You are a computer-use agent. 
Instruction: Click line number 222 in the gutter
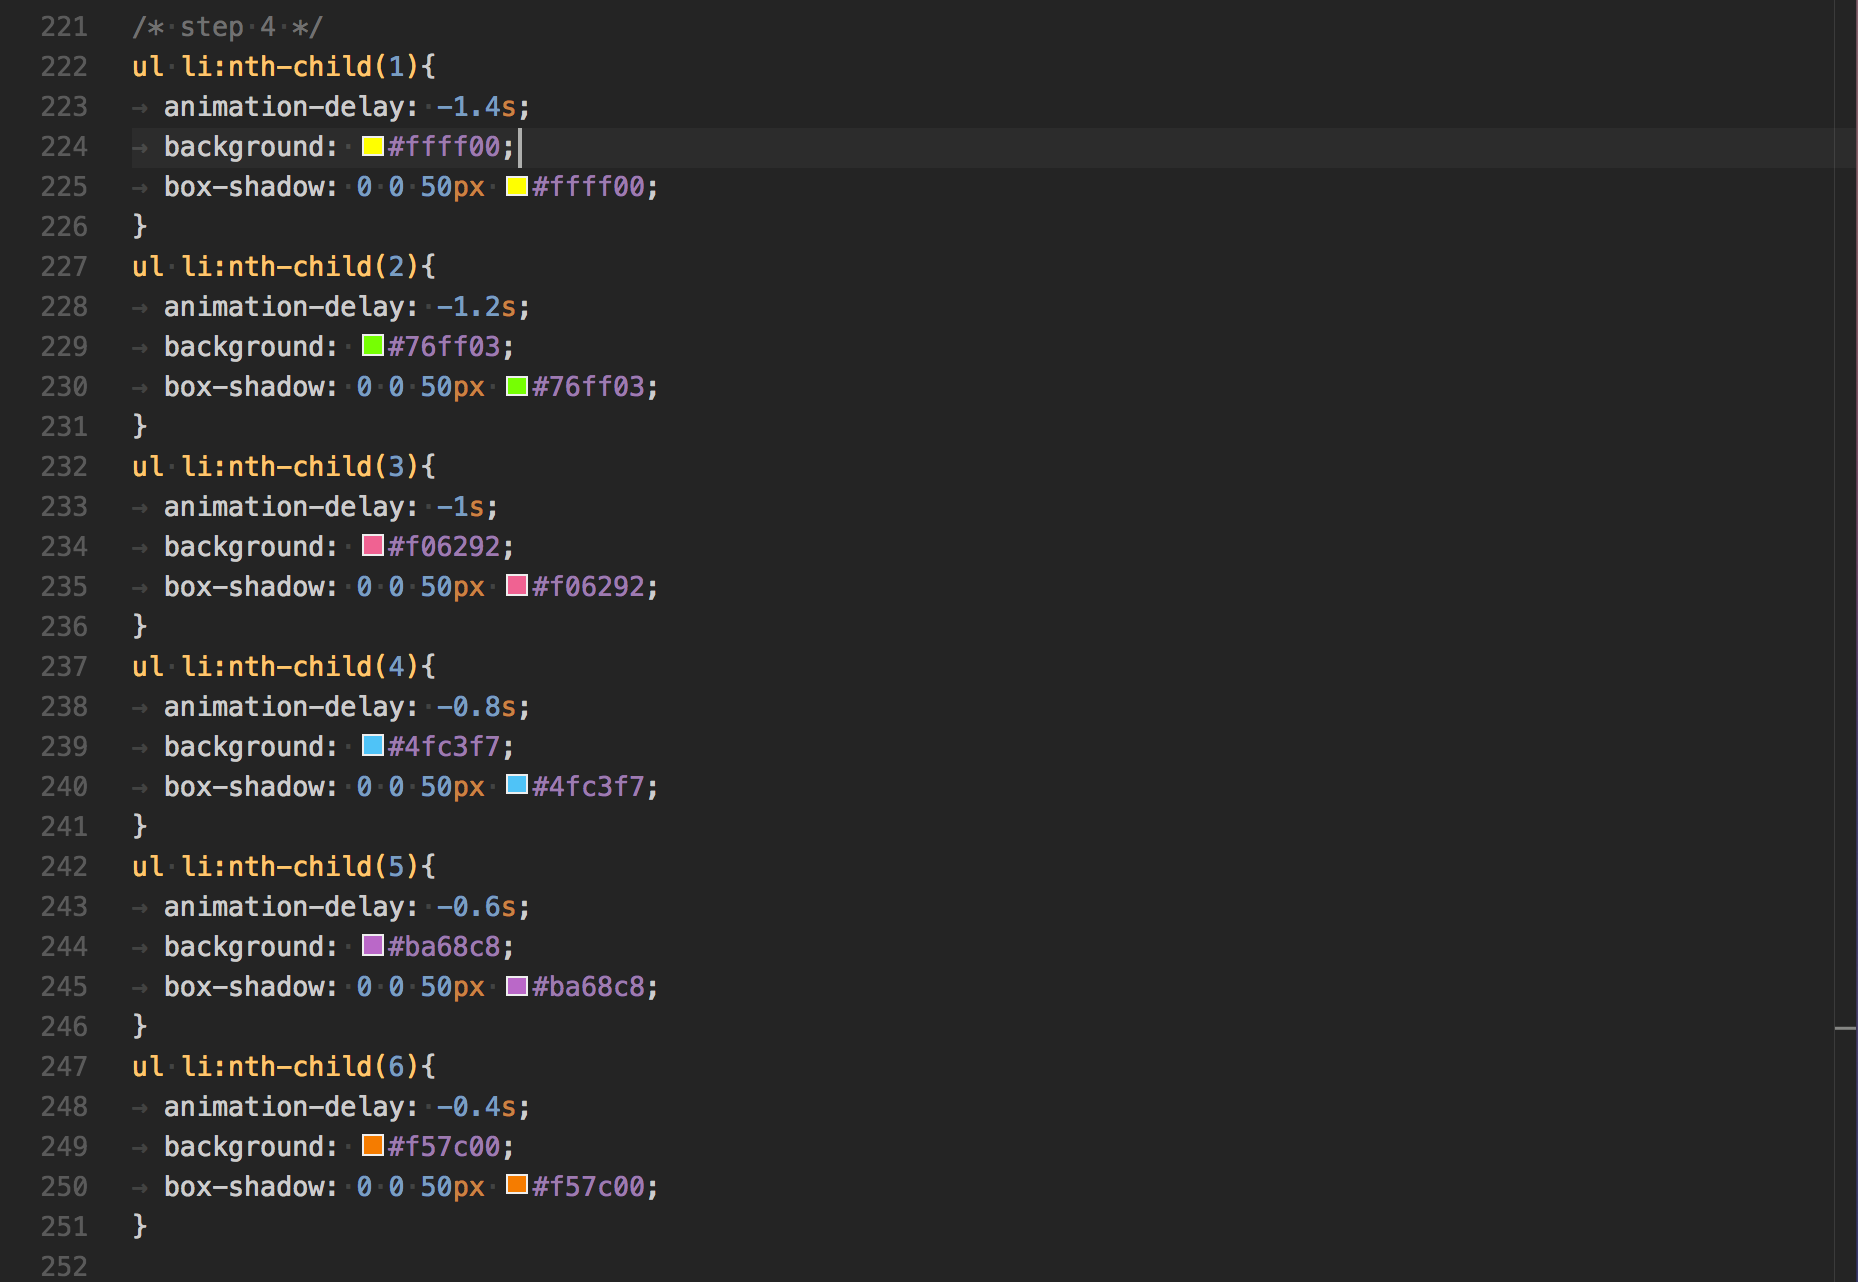[64, 67]
